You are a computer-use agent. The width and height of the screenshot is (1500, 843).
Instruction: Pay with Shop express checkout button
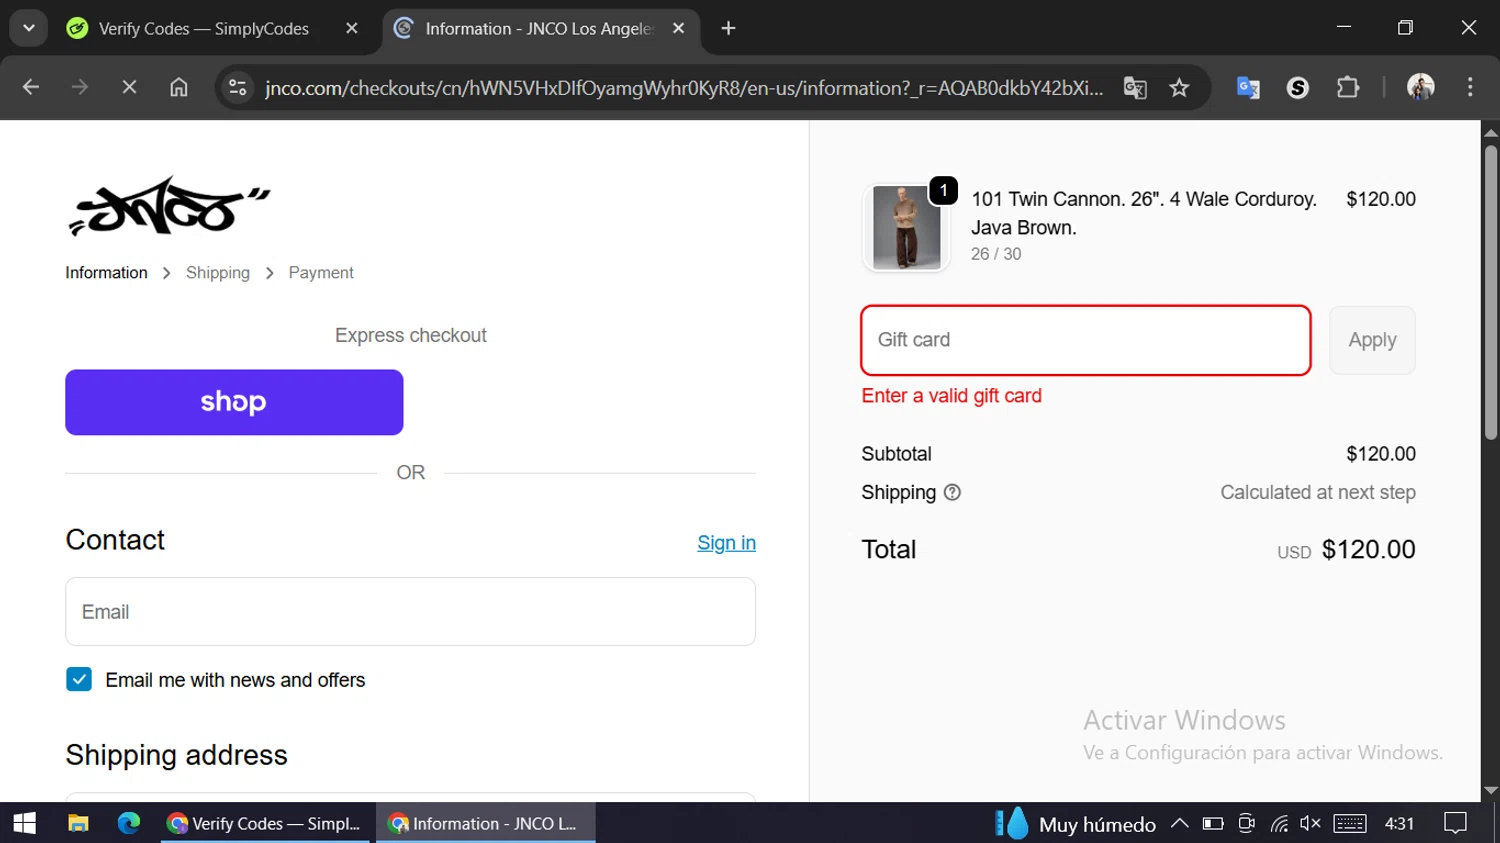(x=234, y=402)
